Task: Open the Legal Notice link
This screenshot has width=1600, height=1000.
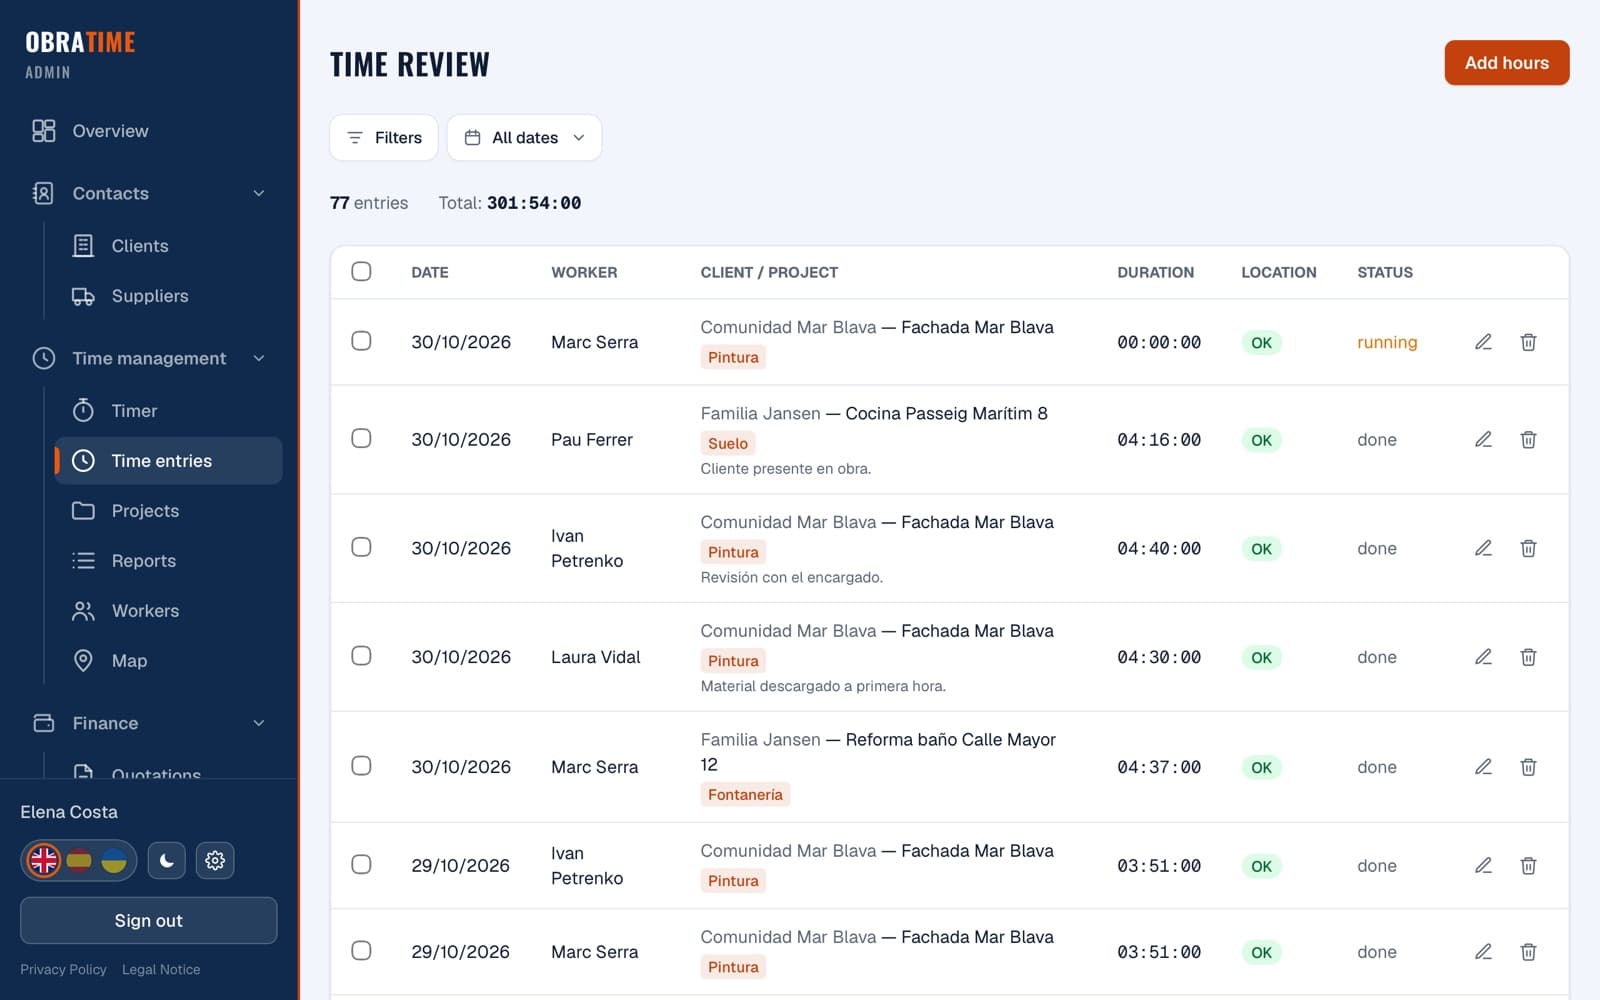Action: tap(161, 969)
